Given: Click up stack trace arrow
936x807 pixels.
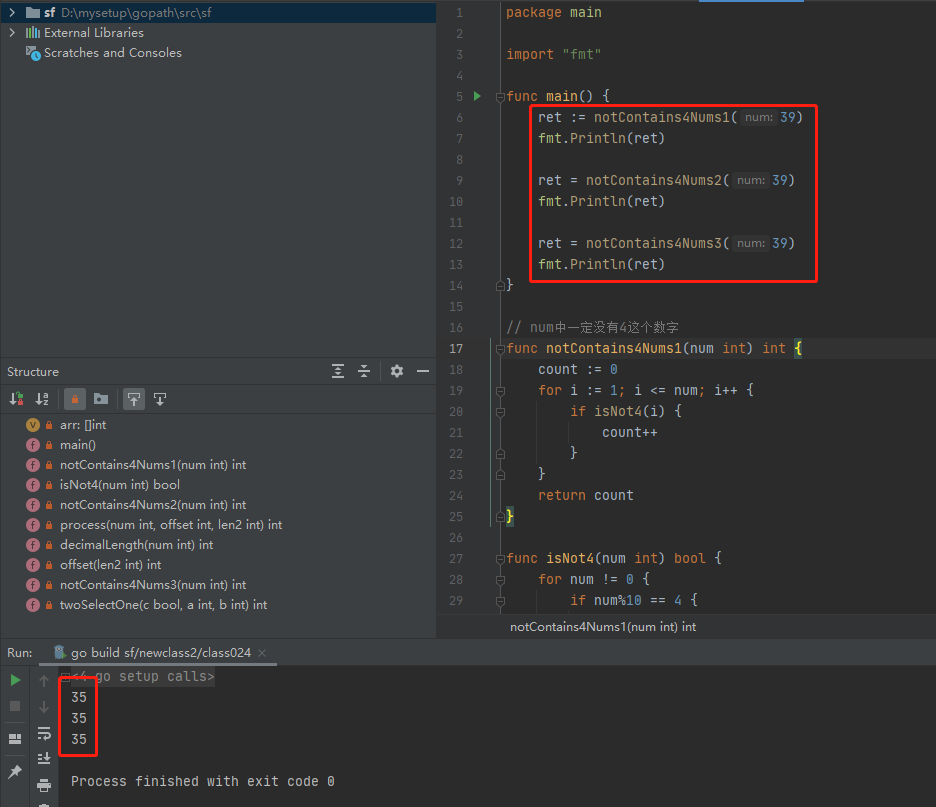Looking at the screenshot, I should click(44, 680).
